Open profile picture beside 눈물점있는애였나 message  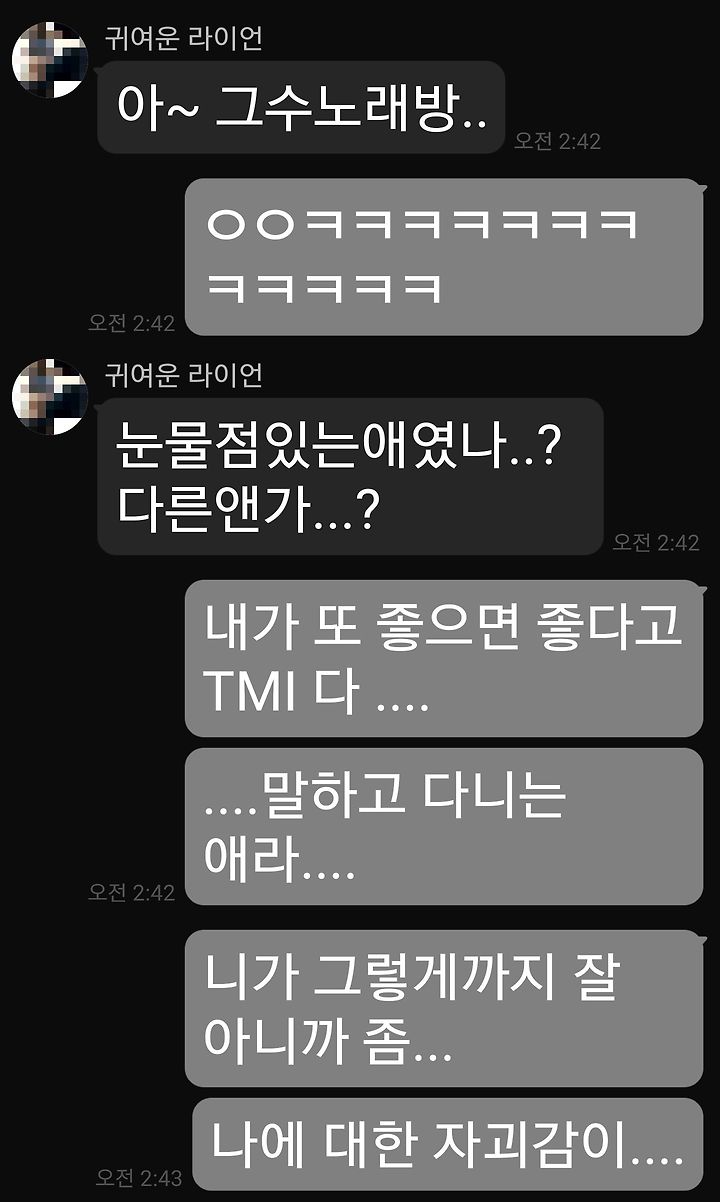coord(50,396)
